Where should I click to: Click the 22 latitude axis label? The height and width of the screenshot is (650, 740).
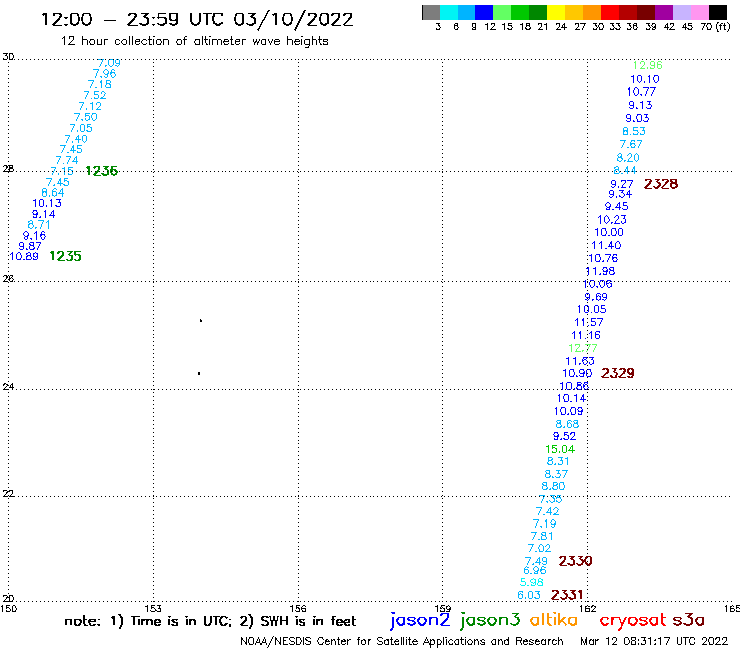8,494
